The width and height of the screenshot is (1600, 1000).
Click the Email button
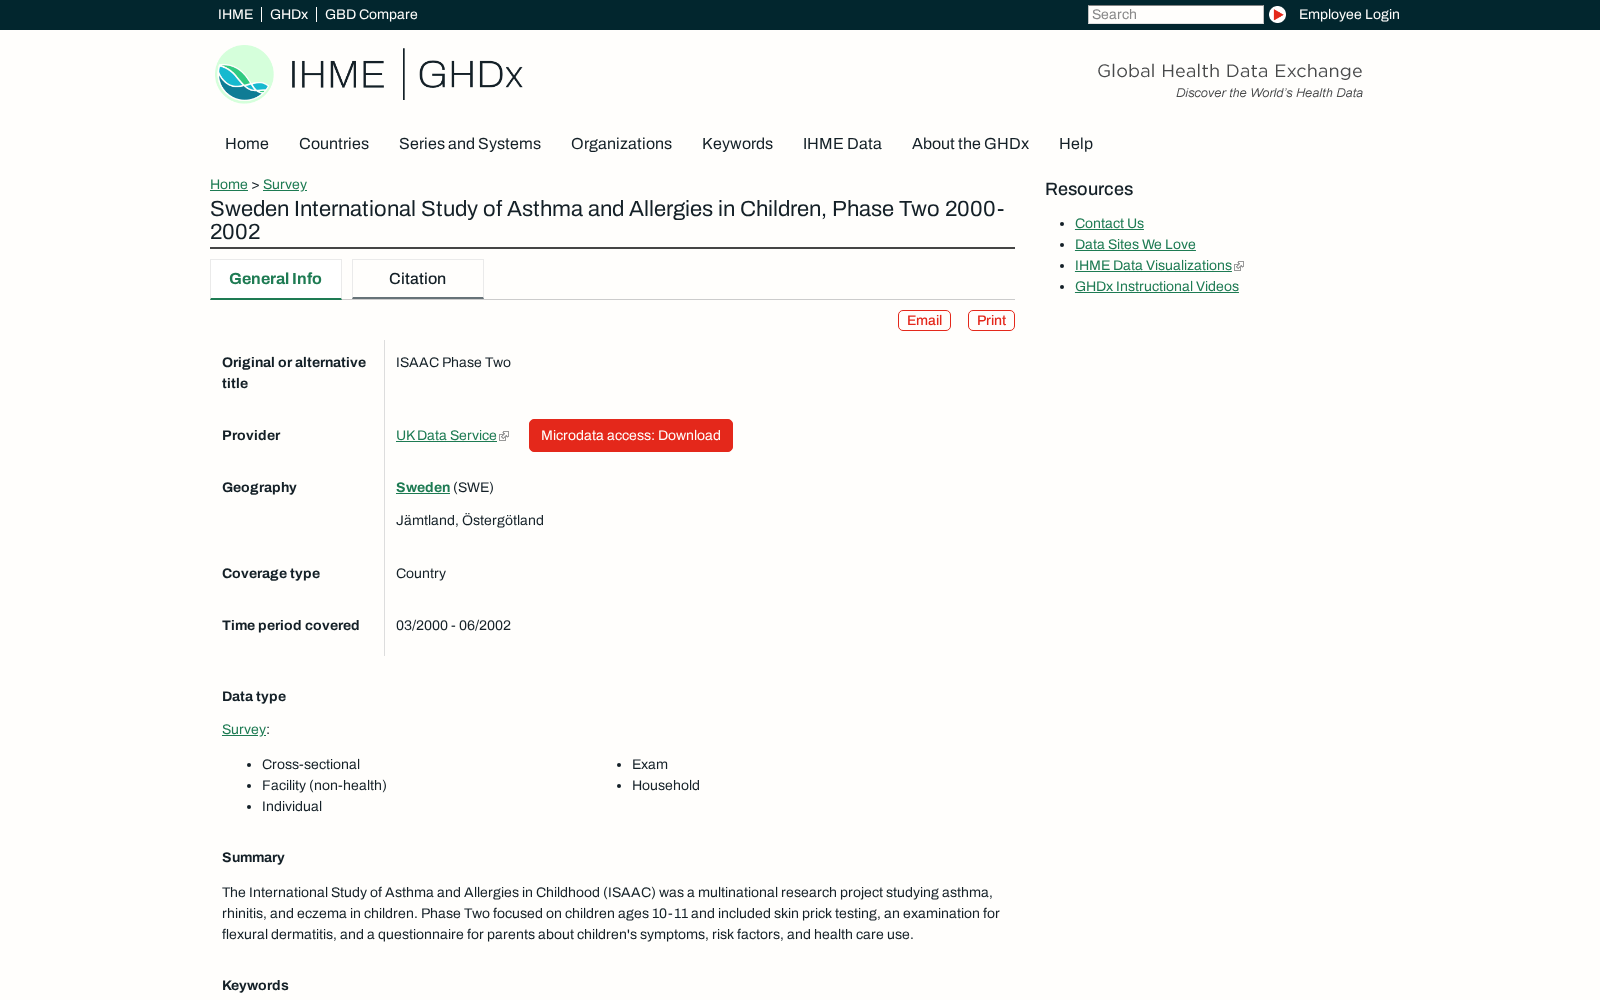coord(924,320)
